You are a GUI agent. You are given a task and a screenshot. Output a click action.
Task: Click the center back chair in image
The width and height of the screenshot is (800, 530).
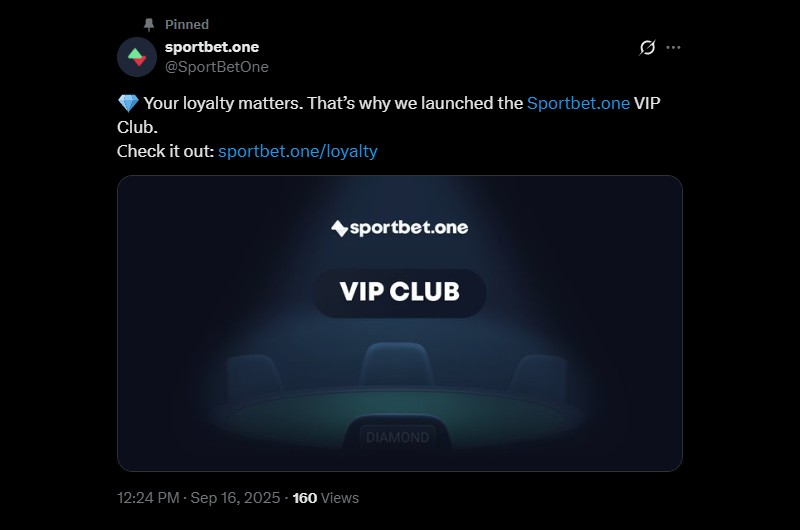(397, 364)
